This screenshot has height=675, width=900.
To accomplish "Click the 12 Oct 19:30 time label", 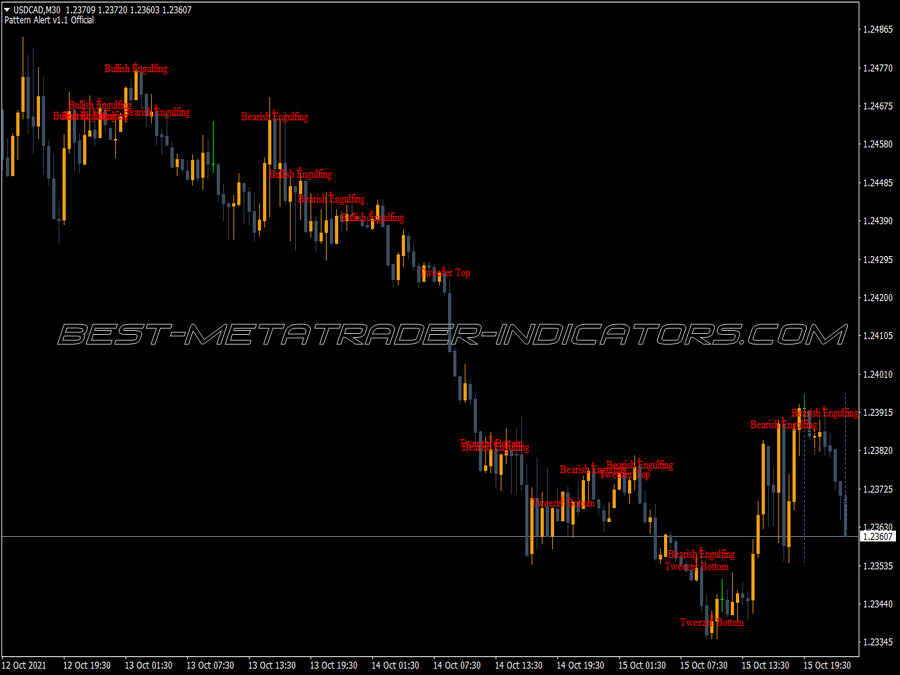I will 87,665.
